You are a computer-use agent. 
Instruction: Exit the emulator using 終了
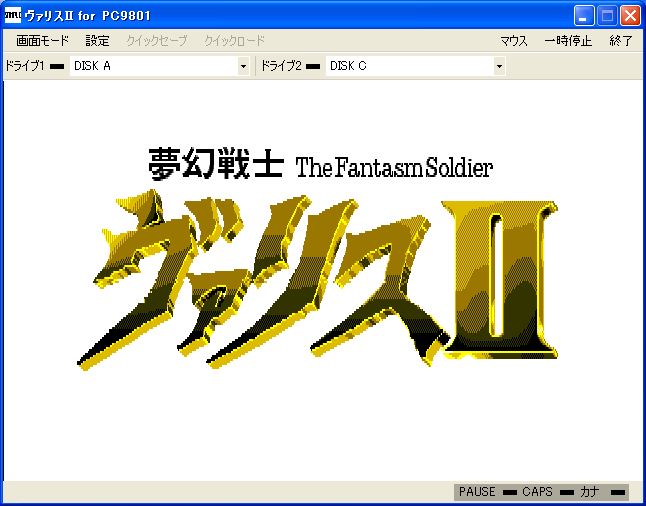(x=620, y=41)
